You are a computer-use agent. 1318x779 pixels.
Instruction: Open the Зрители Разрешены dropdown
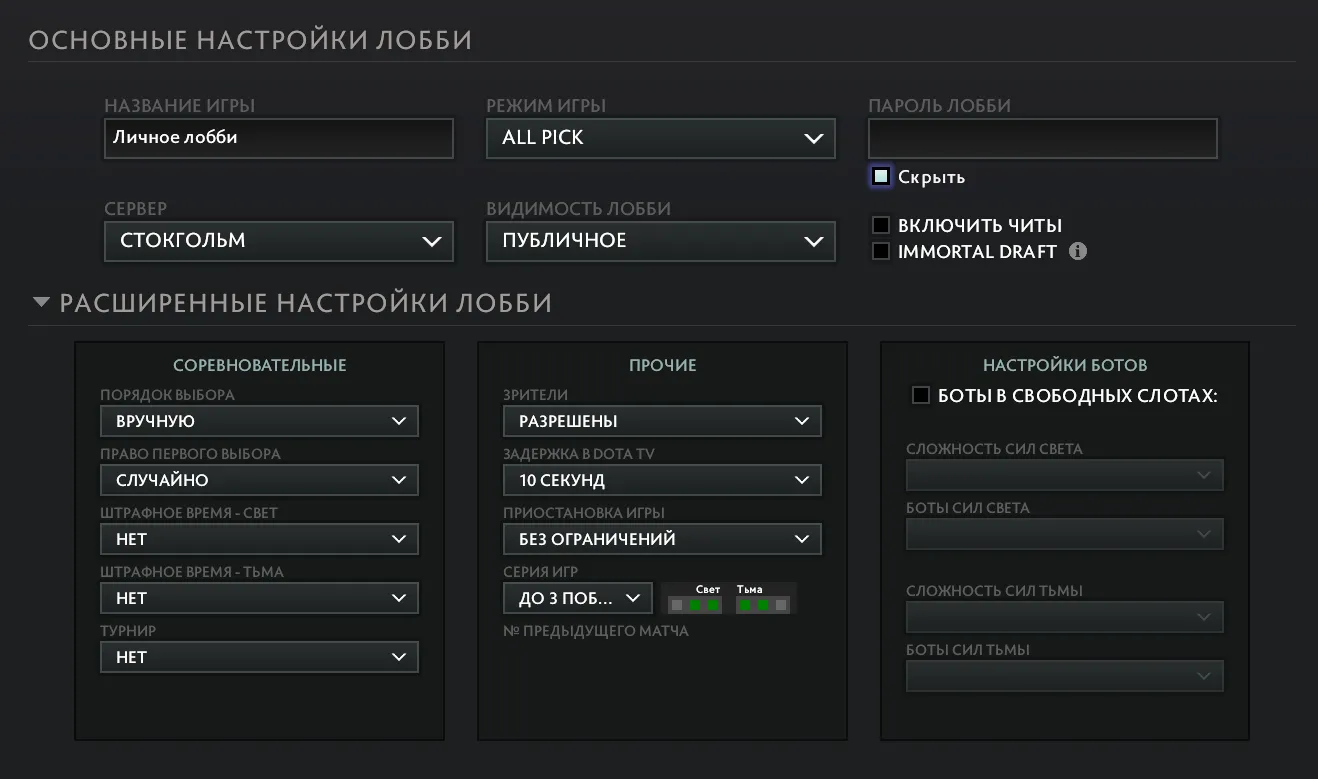[663, 421]
